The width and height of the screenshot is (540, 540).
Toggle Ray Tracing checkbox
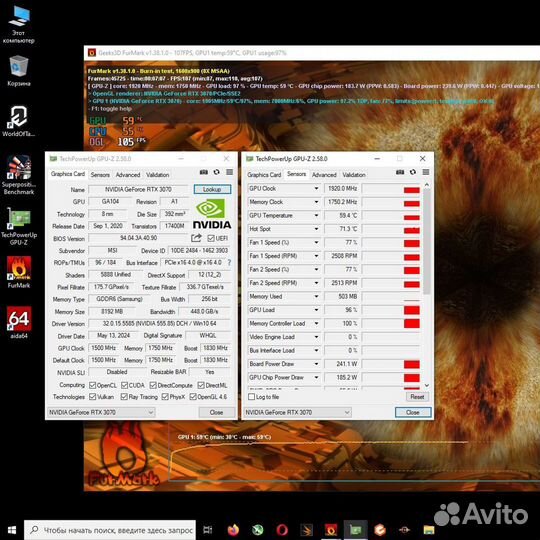(x=124, y=397)
